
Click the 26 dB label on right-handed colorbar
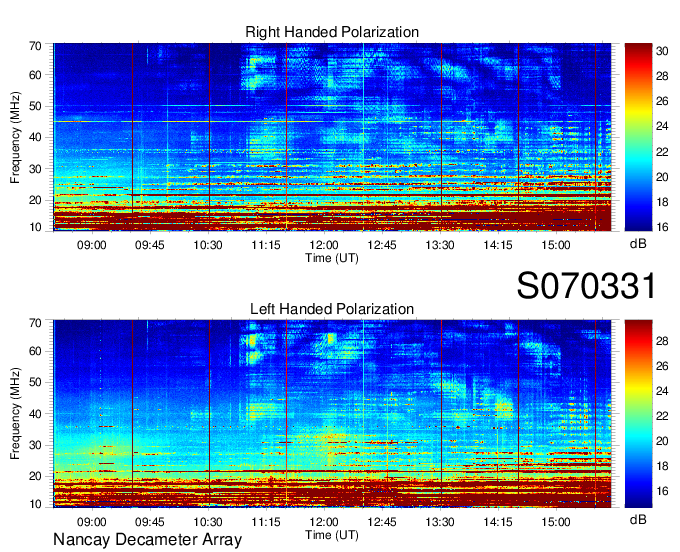pyautogui.click(x=662, y=101)
